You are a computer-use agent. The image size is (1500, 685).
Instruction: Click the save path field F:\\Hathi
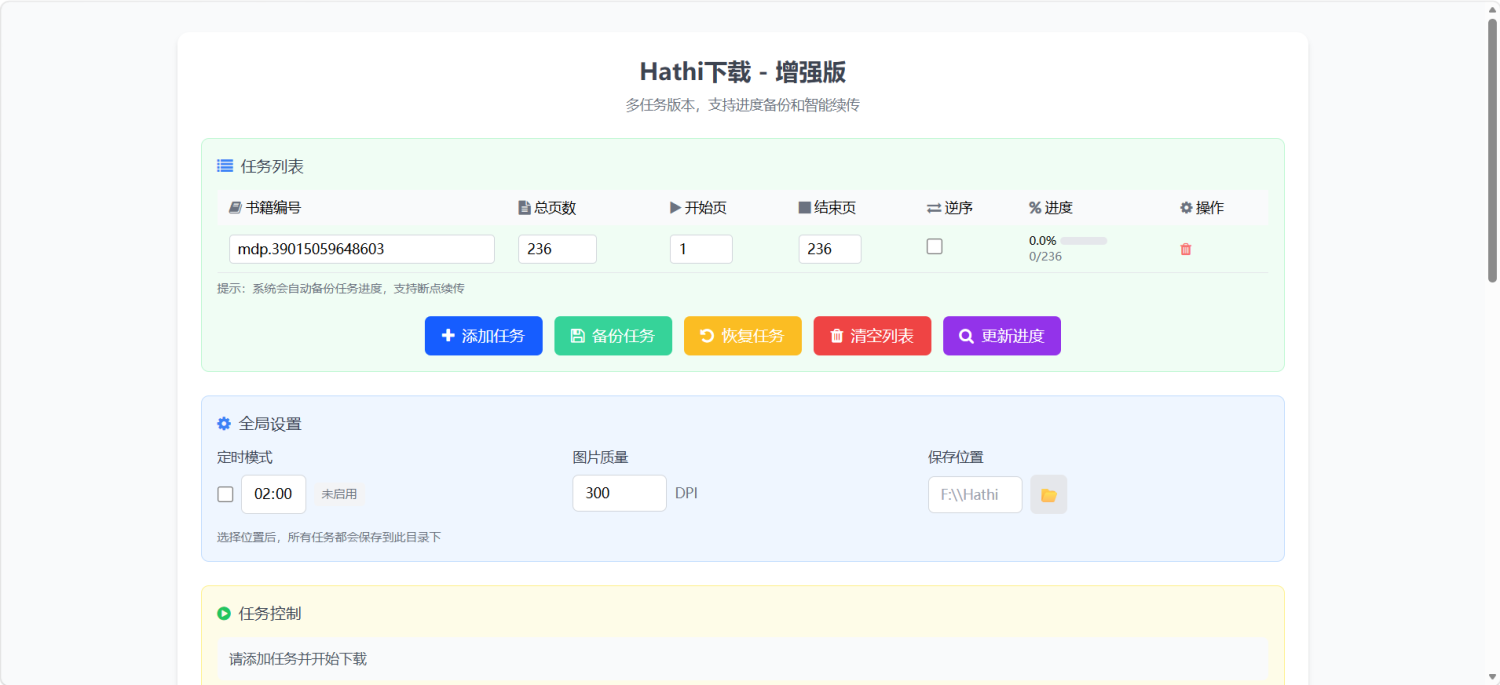[x=976, y=495]
